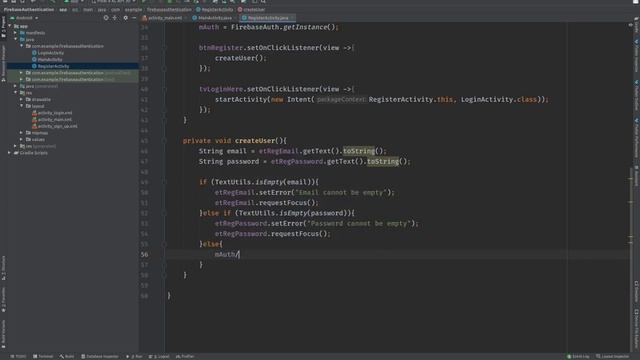This screenshot has width=640, height=360.
Task: Open Project panel settings gear
Action: click(x=125, y=18)
